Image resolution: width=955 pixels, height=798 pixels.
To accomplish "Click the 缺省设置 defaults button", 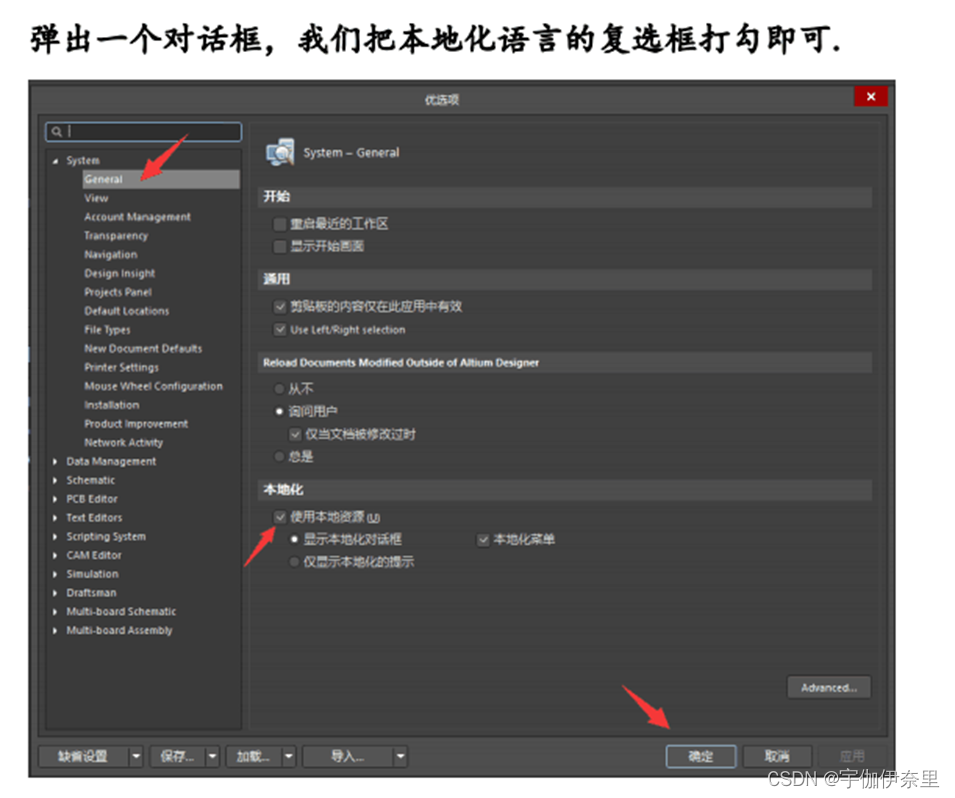I will pyautogui.click(x=83, y=757).
